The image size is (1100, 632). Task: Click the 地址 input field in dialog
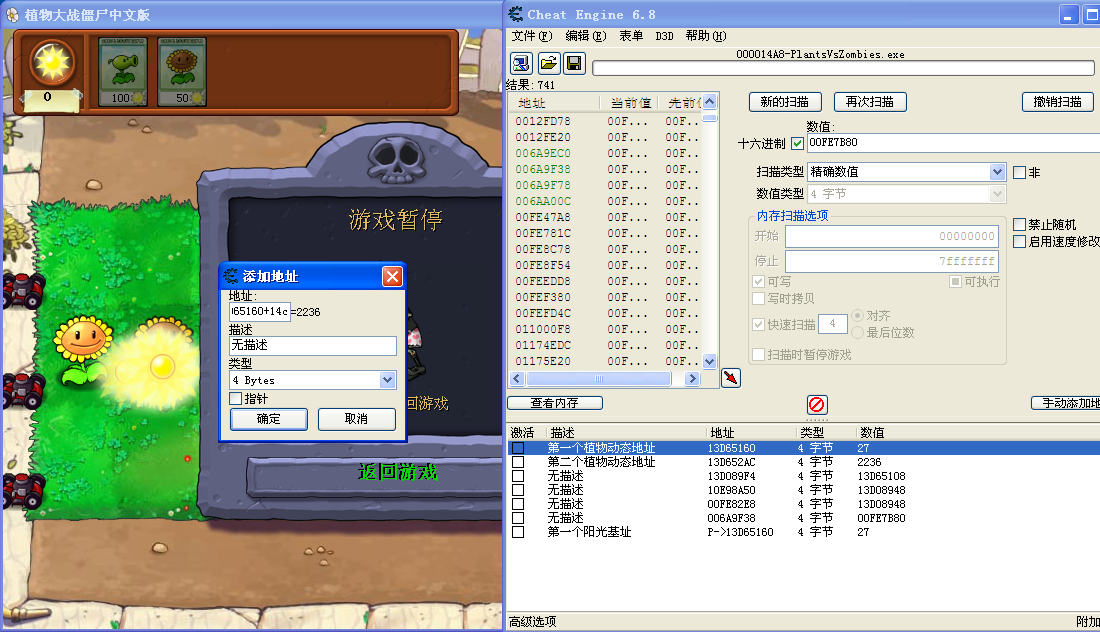tap(260, 311)
